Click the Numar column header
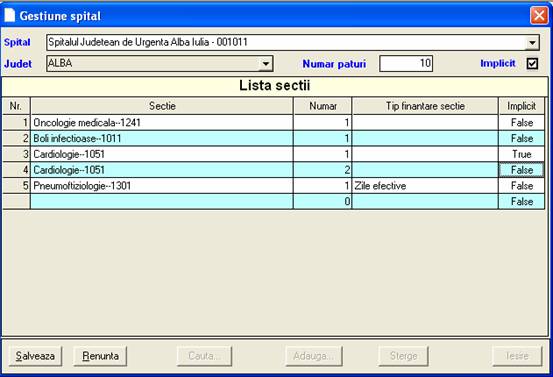Image resolution: width=553 pixels, height=377 pixels. (x=323, y=106)
